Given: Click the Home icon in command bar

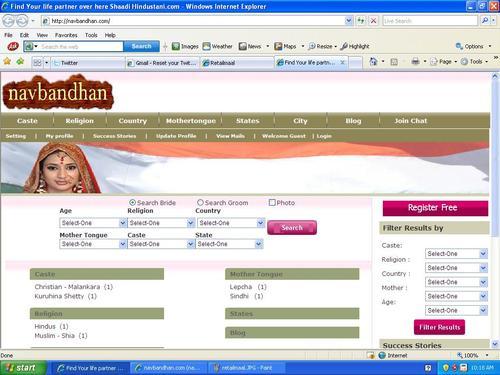Looking at the screenshot, I should 373,61.
